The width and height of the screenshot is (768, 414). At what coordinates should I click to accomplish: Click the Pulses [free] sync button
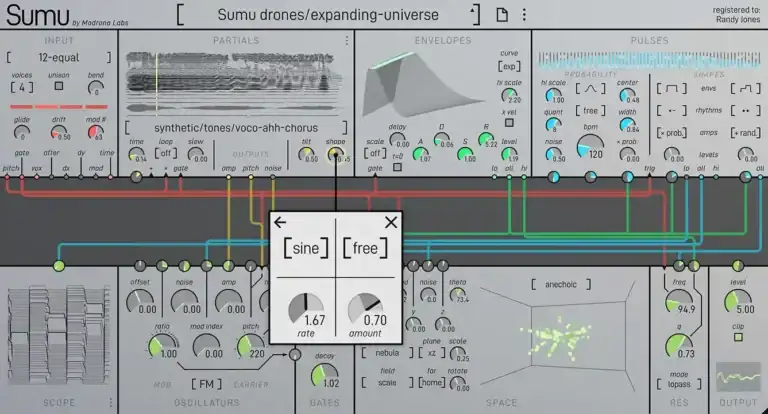(x=590, y=111)
